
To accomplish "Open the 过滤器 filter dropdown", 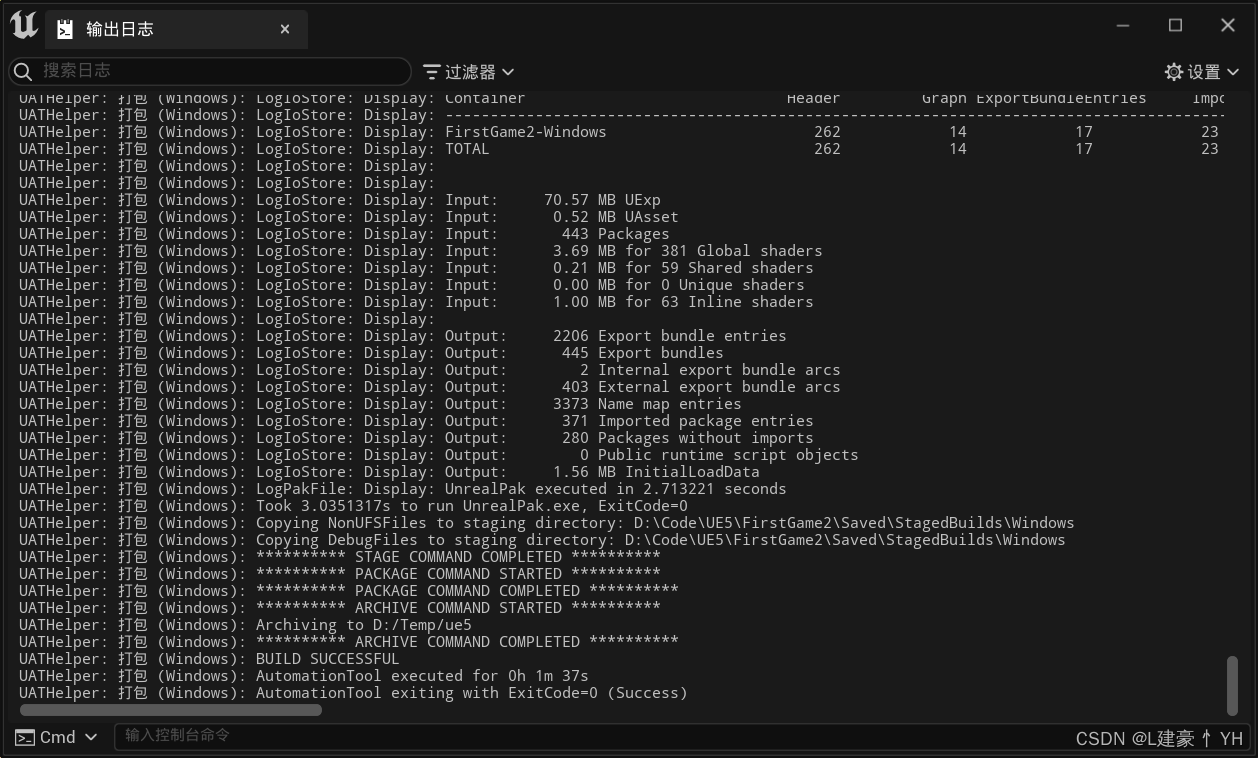I will [468, 72].
